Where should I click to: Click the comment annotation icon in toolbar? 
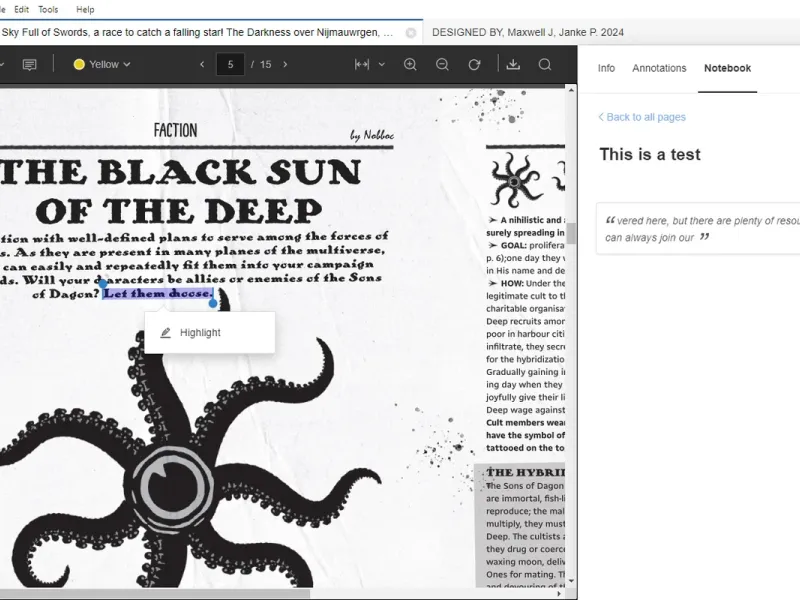coord(30,64)
